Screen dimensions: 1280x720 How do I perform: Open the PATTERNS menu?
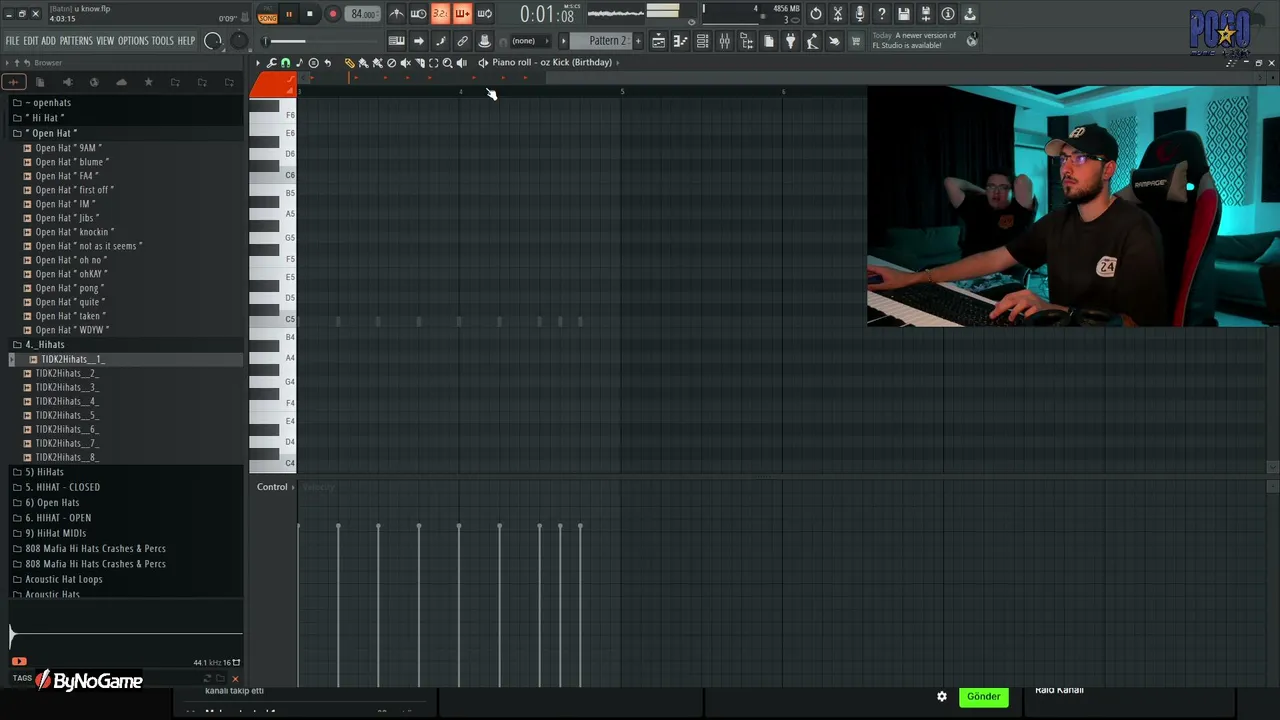click(x=76, y=41)
